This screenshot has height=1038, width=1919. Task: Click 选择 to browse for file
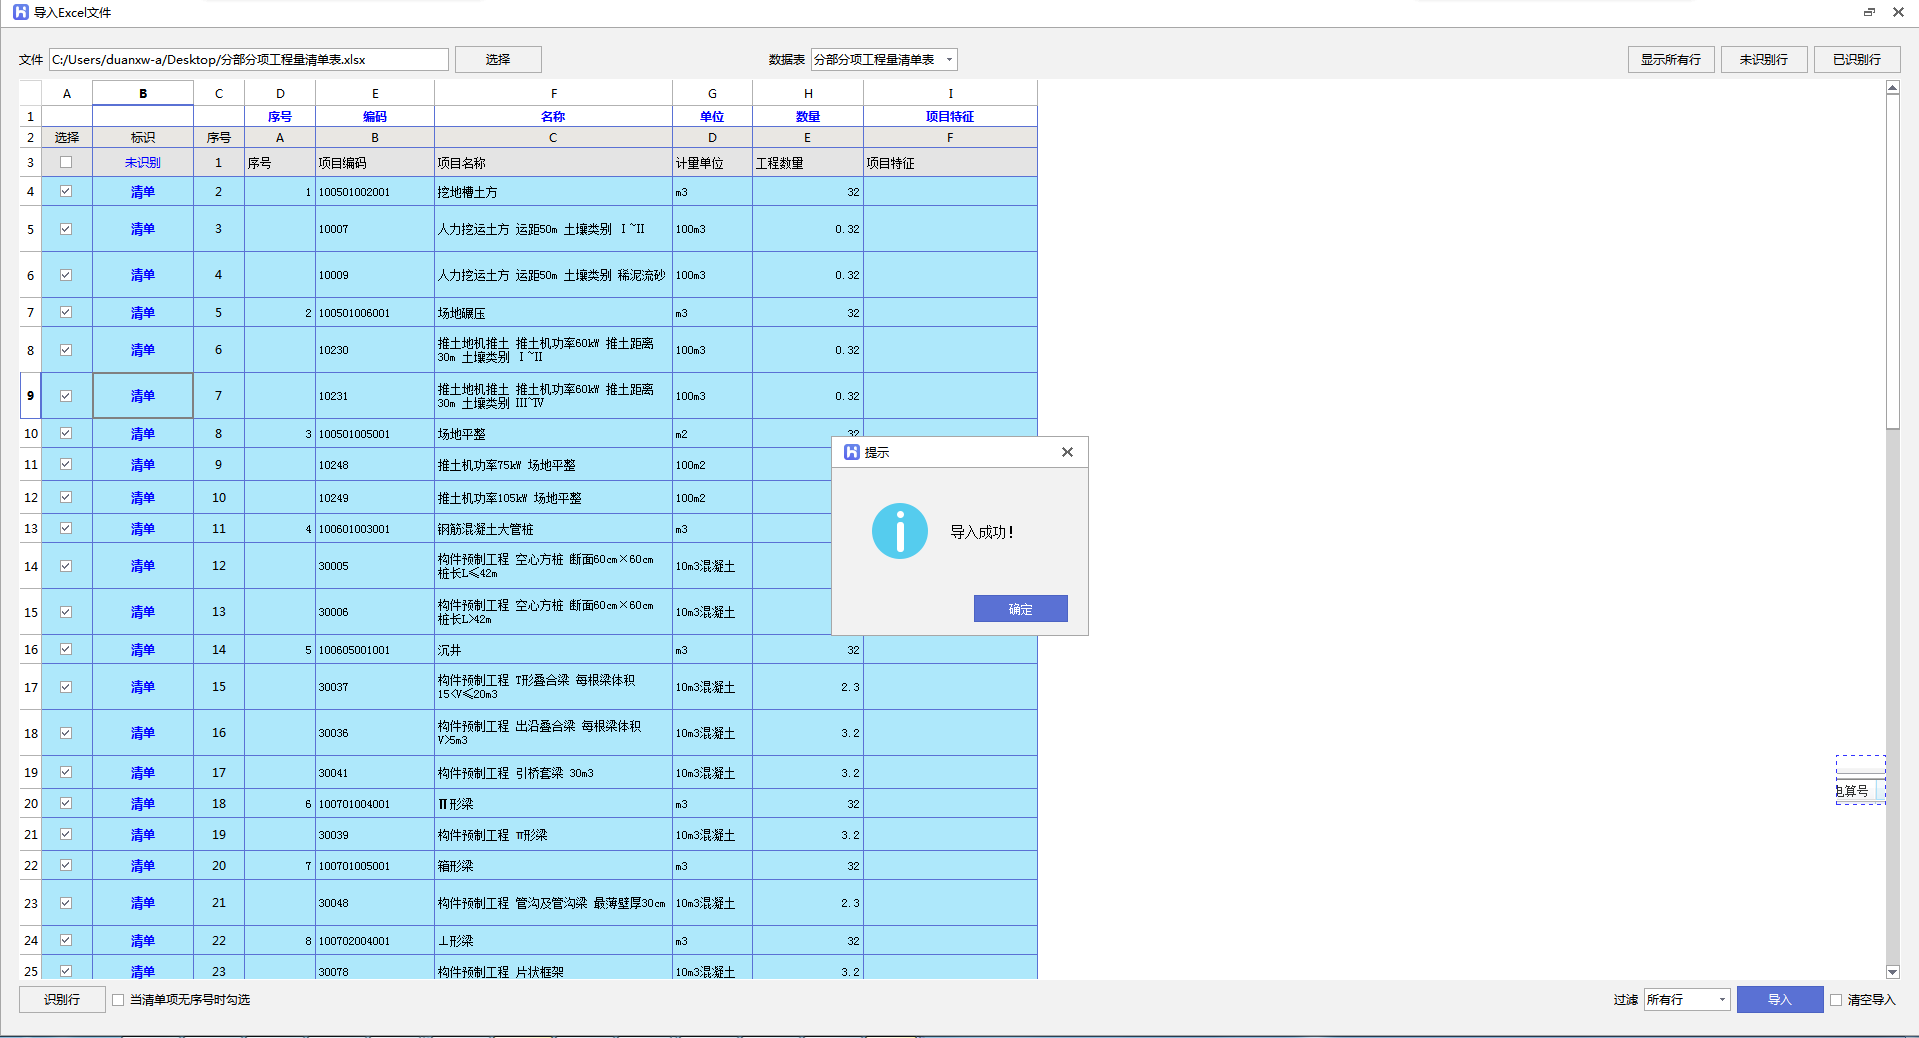point(498,60)
